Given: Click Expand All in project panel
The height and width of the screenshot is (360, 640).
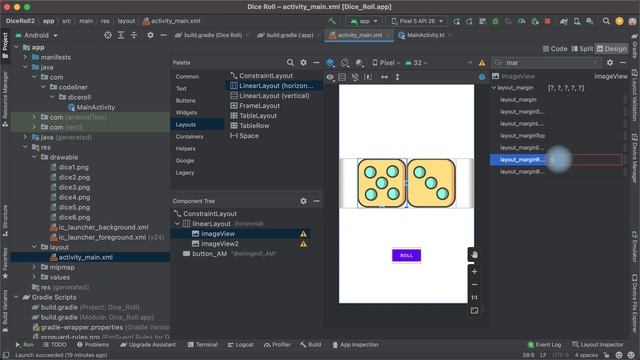Looking at the screenshot, I should (x=121, y=36).
